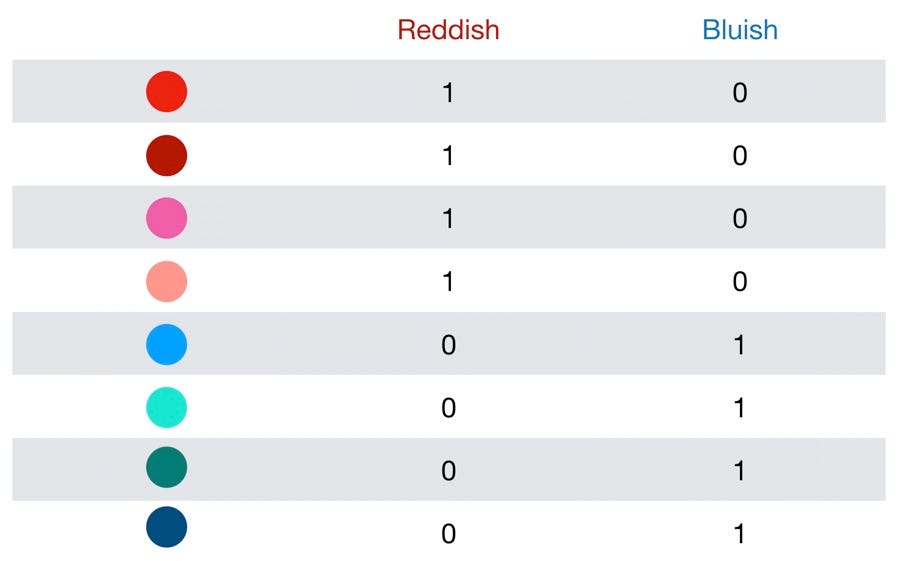Click the teal color circle
Image resolution: width=897 pixels, height=561 pixels.
(x=167, y=467)
